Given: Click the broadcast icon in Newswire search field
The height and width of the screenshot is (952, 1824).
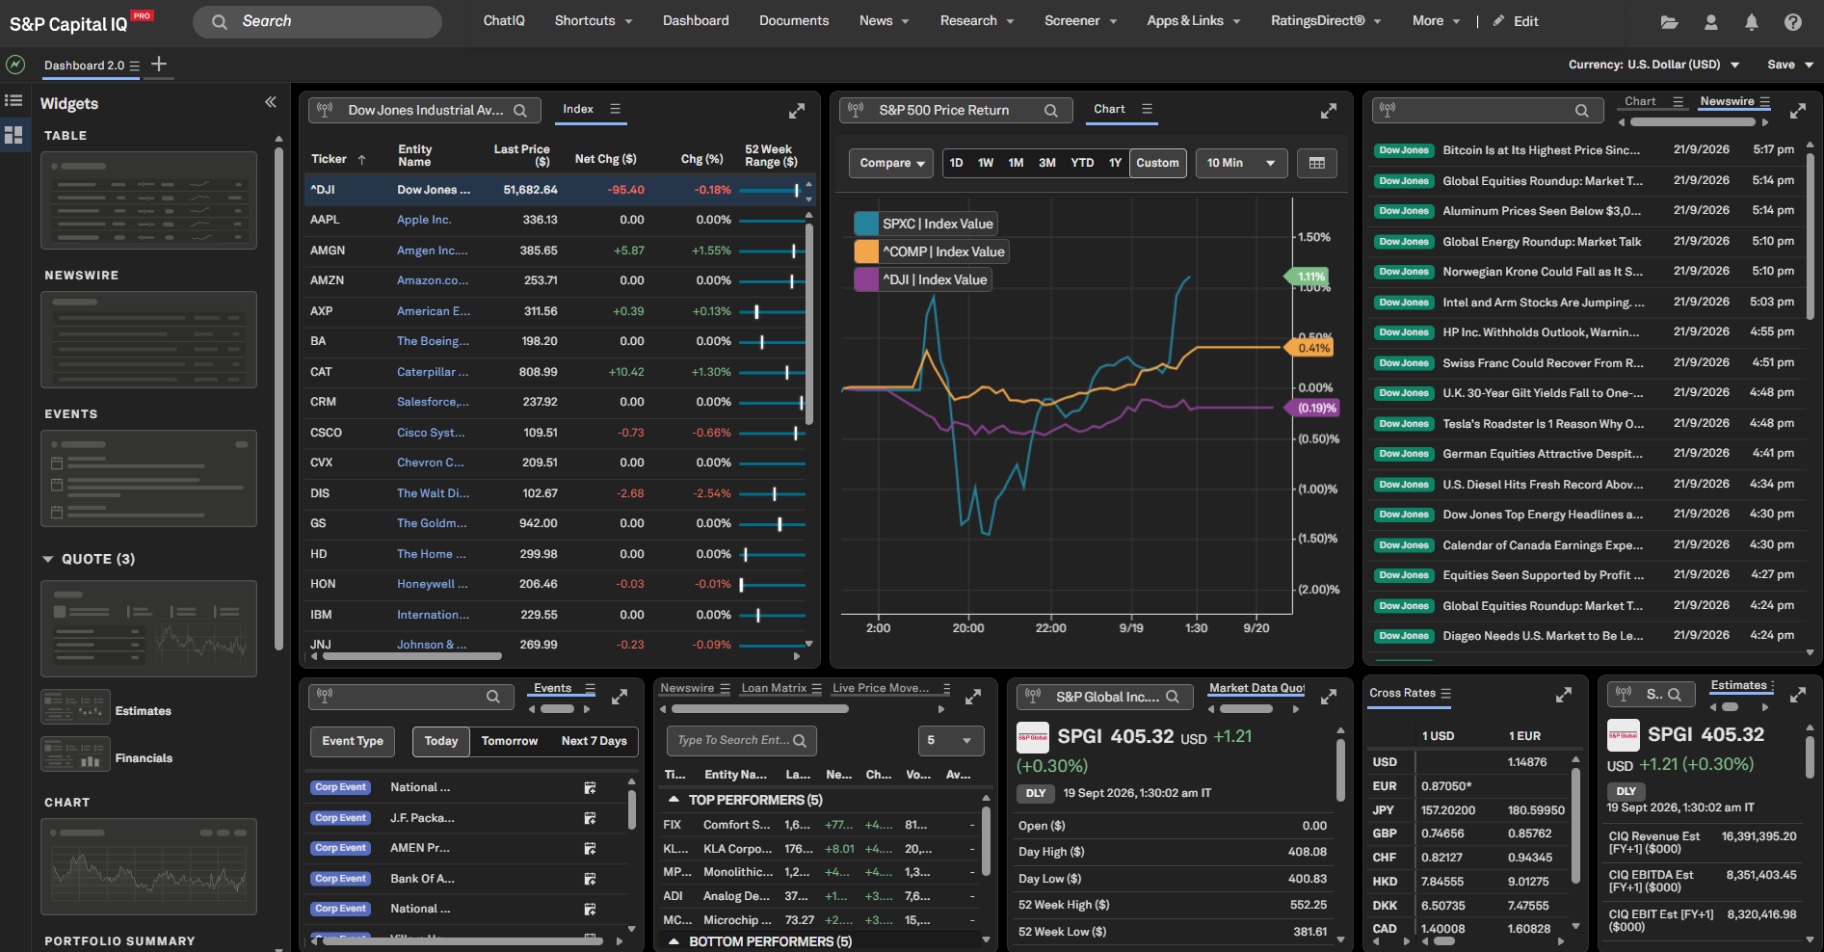Looking at the screenshot, I should (1387, 109).
